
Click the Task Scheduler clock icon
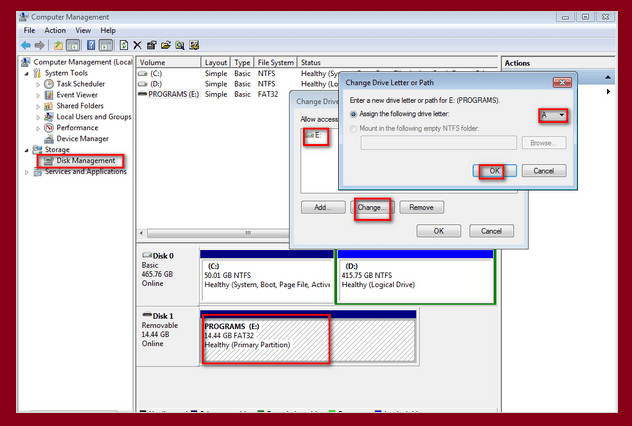[x=49, y=84]
